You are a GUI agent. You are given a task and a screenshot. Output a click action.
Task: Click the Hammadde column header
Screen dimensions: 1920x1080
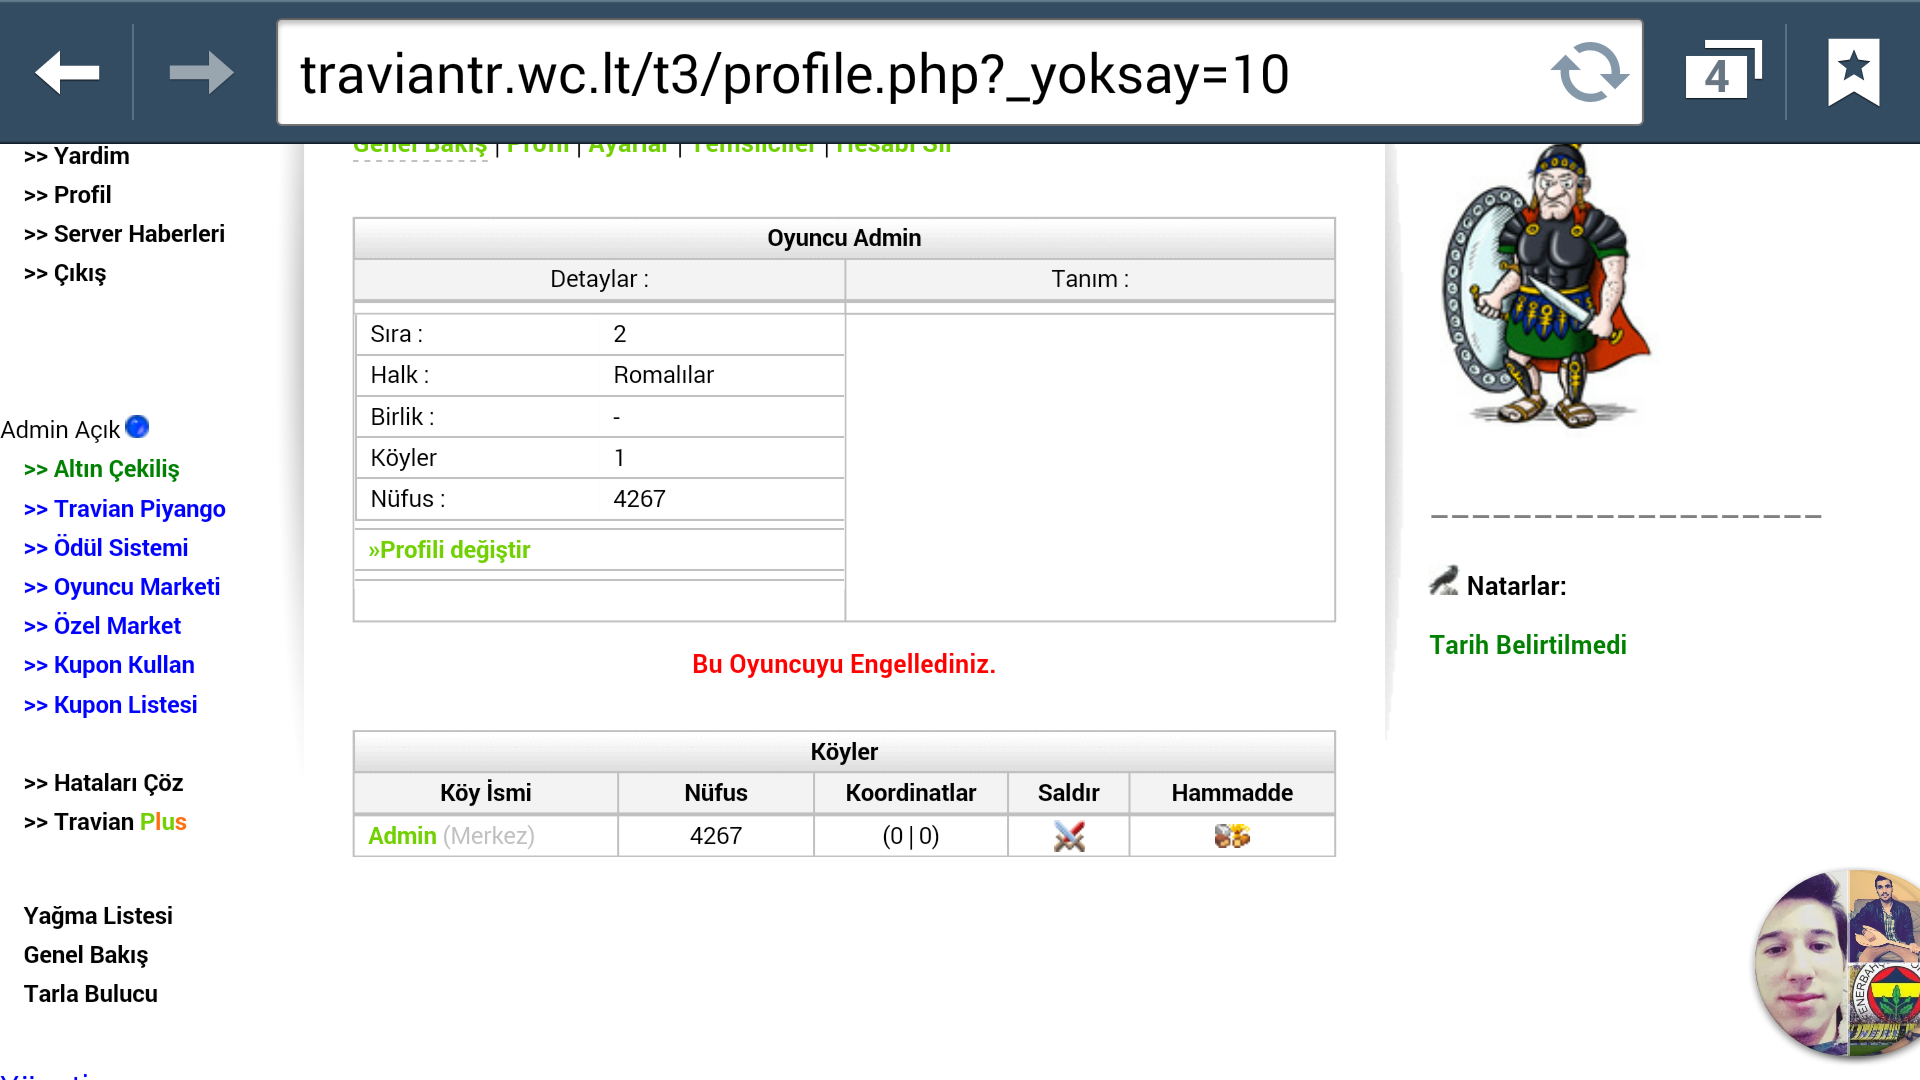coord(1232,793)
